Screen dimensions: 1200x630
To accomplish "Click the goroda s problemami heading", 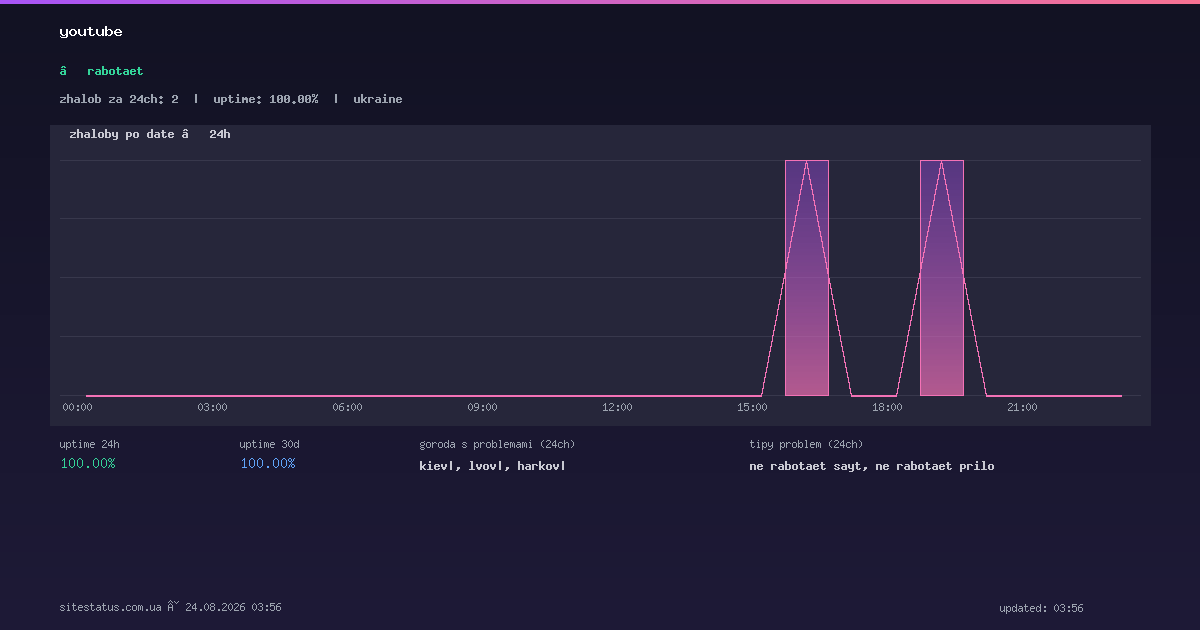I will coord(497,444).
